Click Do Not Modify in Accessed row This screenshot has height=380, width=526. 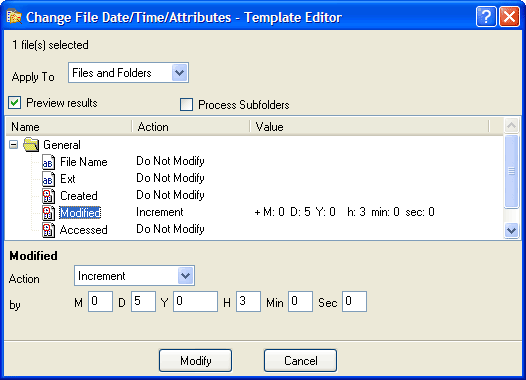point(170,229)
